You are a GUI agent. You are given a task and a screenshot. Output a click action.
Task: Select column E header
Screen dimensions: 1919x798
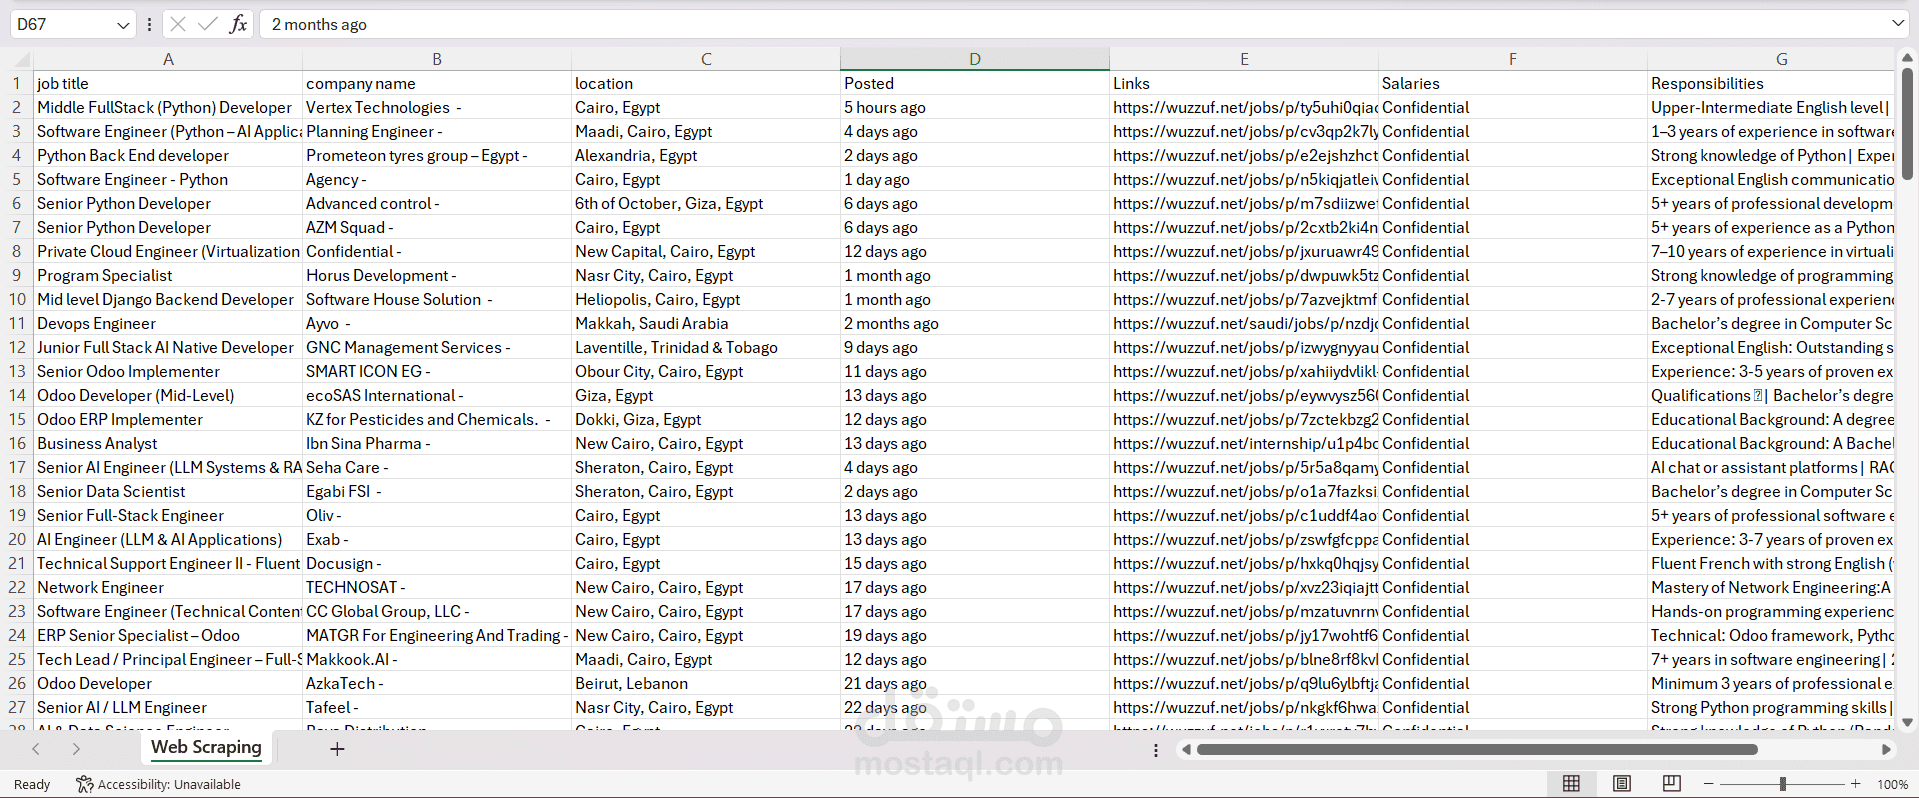pyautogui.click(x=1244, y=59)
